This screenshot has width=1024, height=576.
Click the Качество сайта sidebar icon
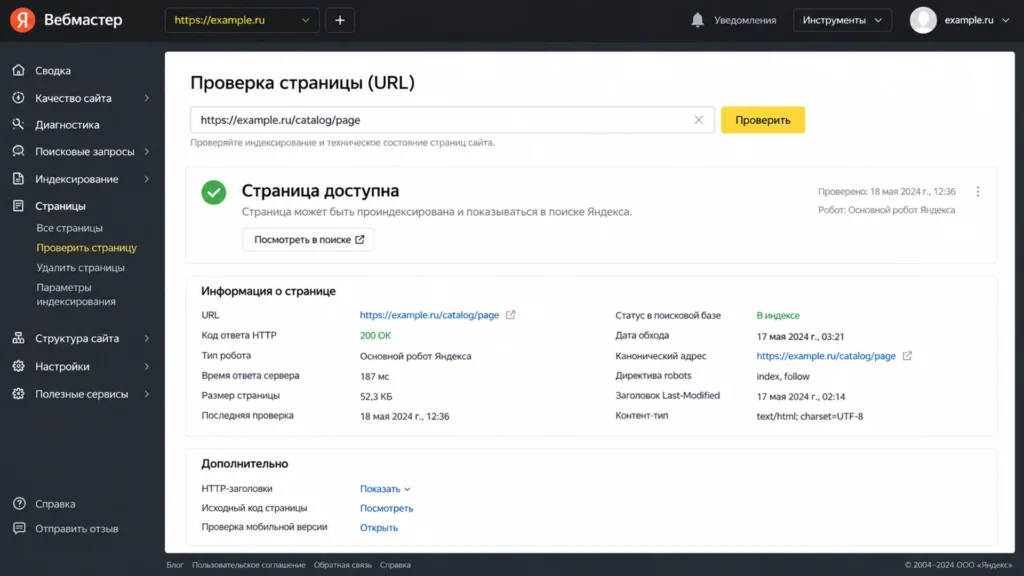tap(18, 97)
